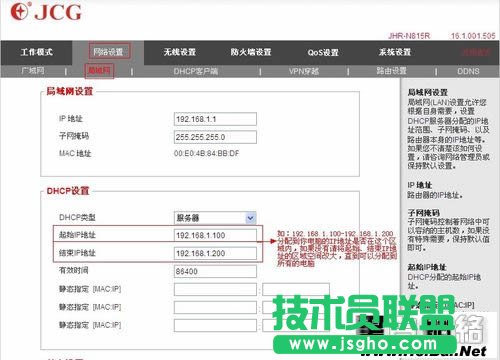
Task: Switch to the 路由设置 sub-tab
Action: [391, 71]
